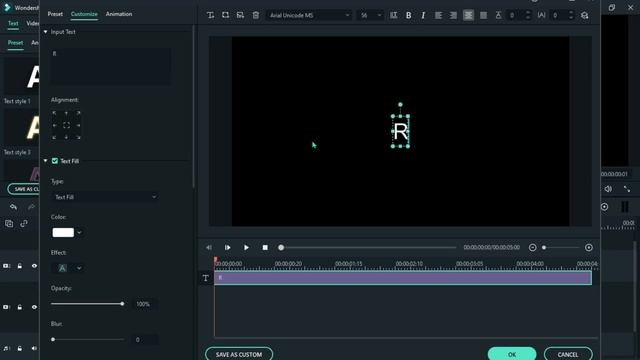Toggle eye visibility on top video track
Viewport: 640px width, 360px height.
34,266
